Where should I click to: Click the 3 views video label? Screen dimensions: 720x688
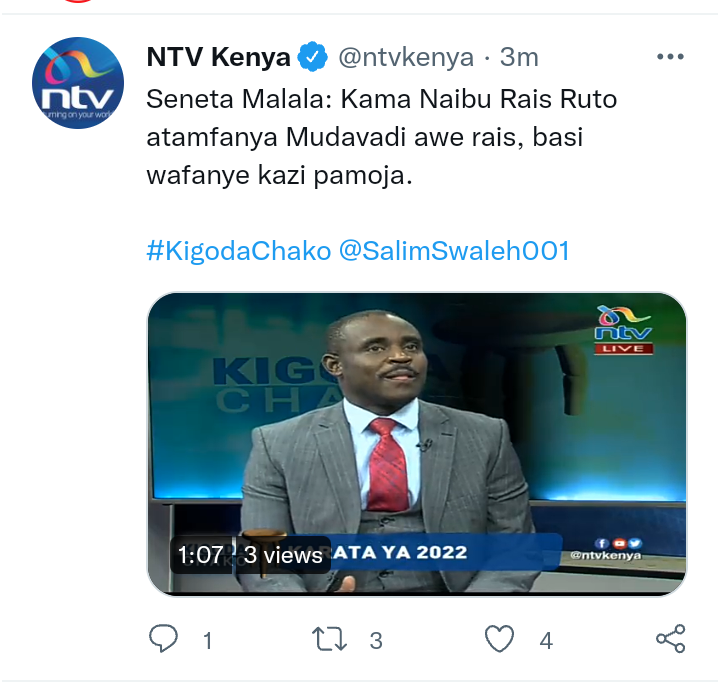point(282,555)
